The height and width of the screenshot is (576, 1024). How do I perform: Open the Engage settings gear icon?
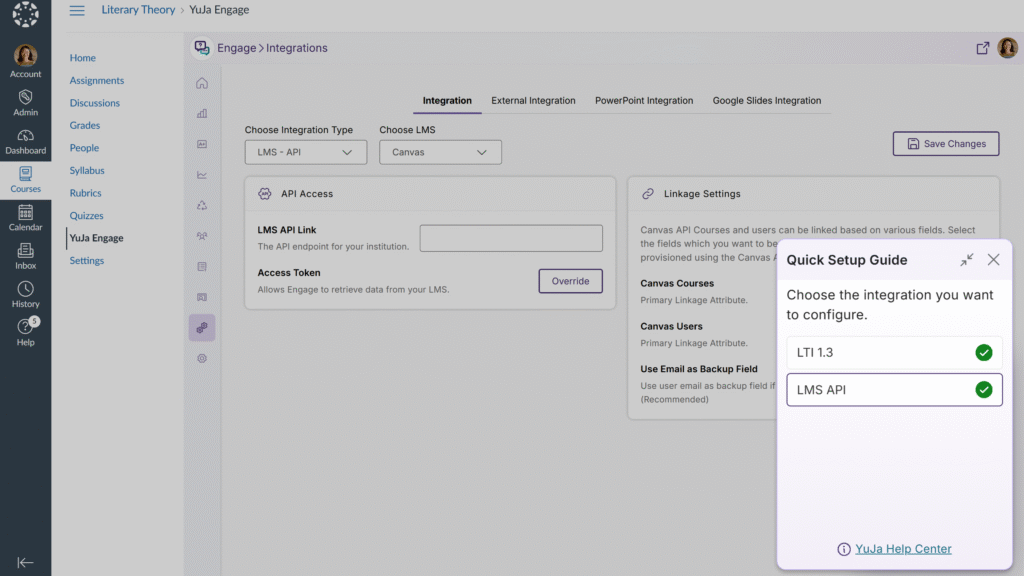202,358
